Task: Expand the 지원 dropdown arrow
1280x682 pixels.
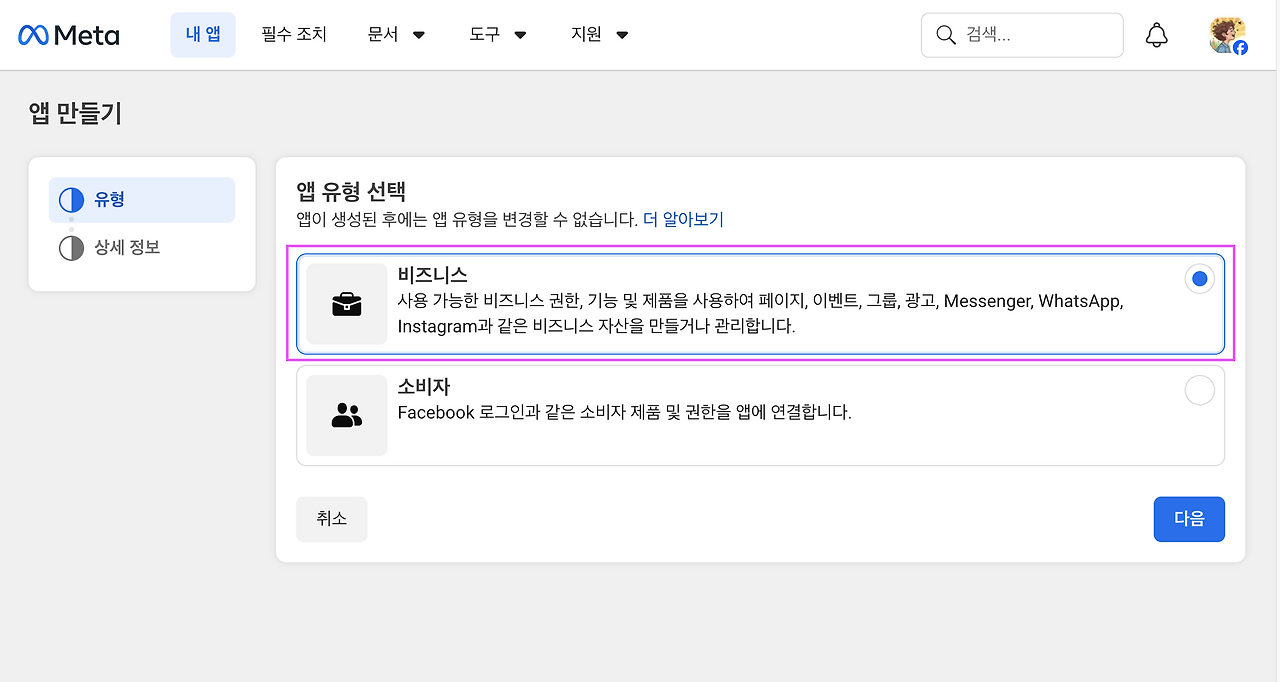Action: [622, 35]
